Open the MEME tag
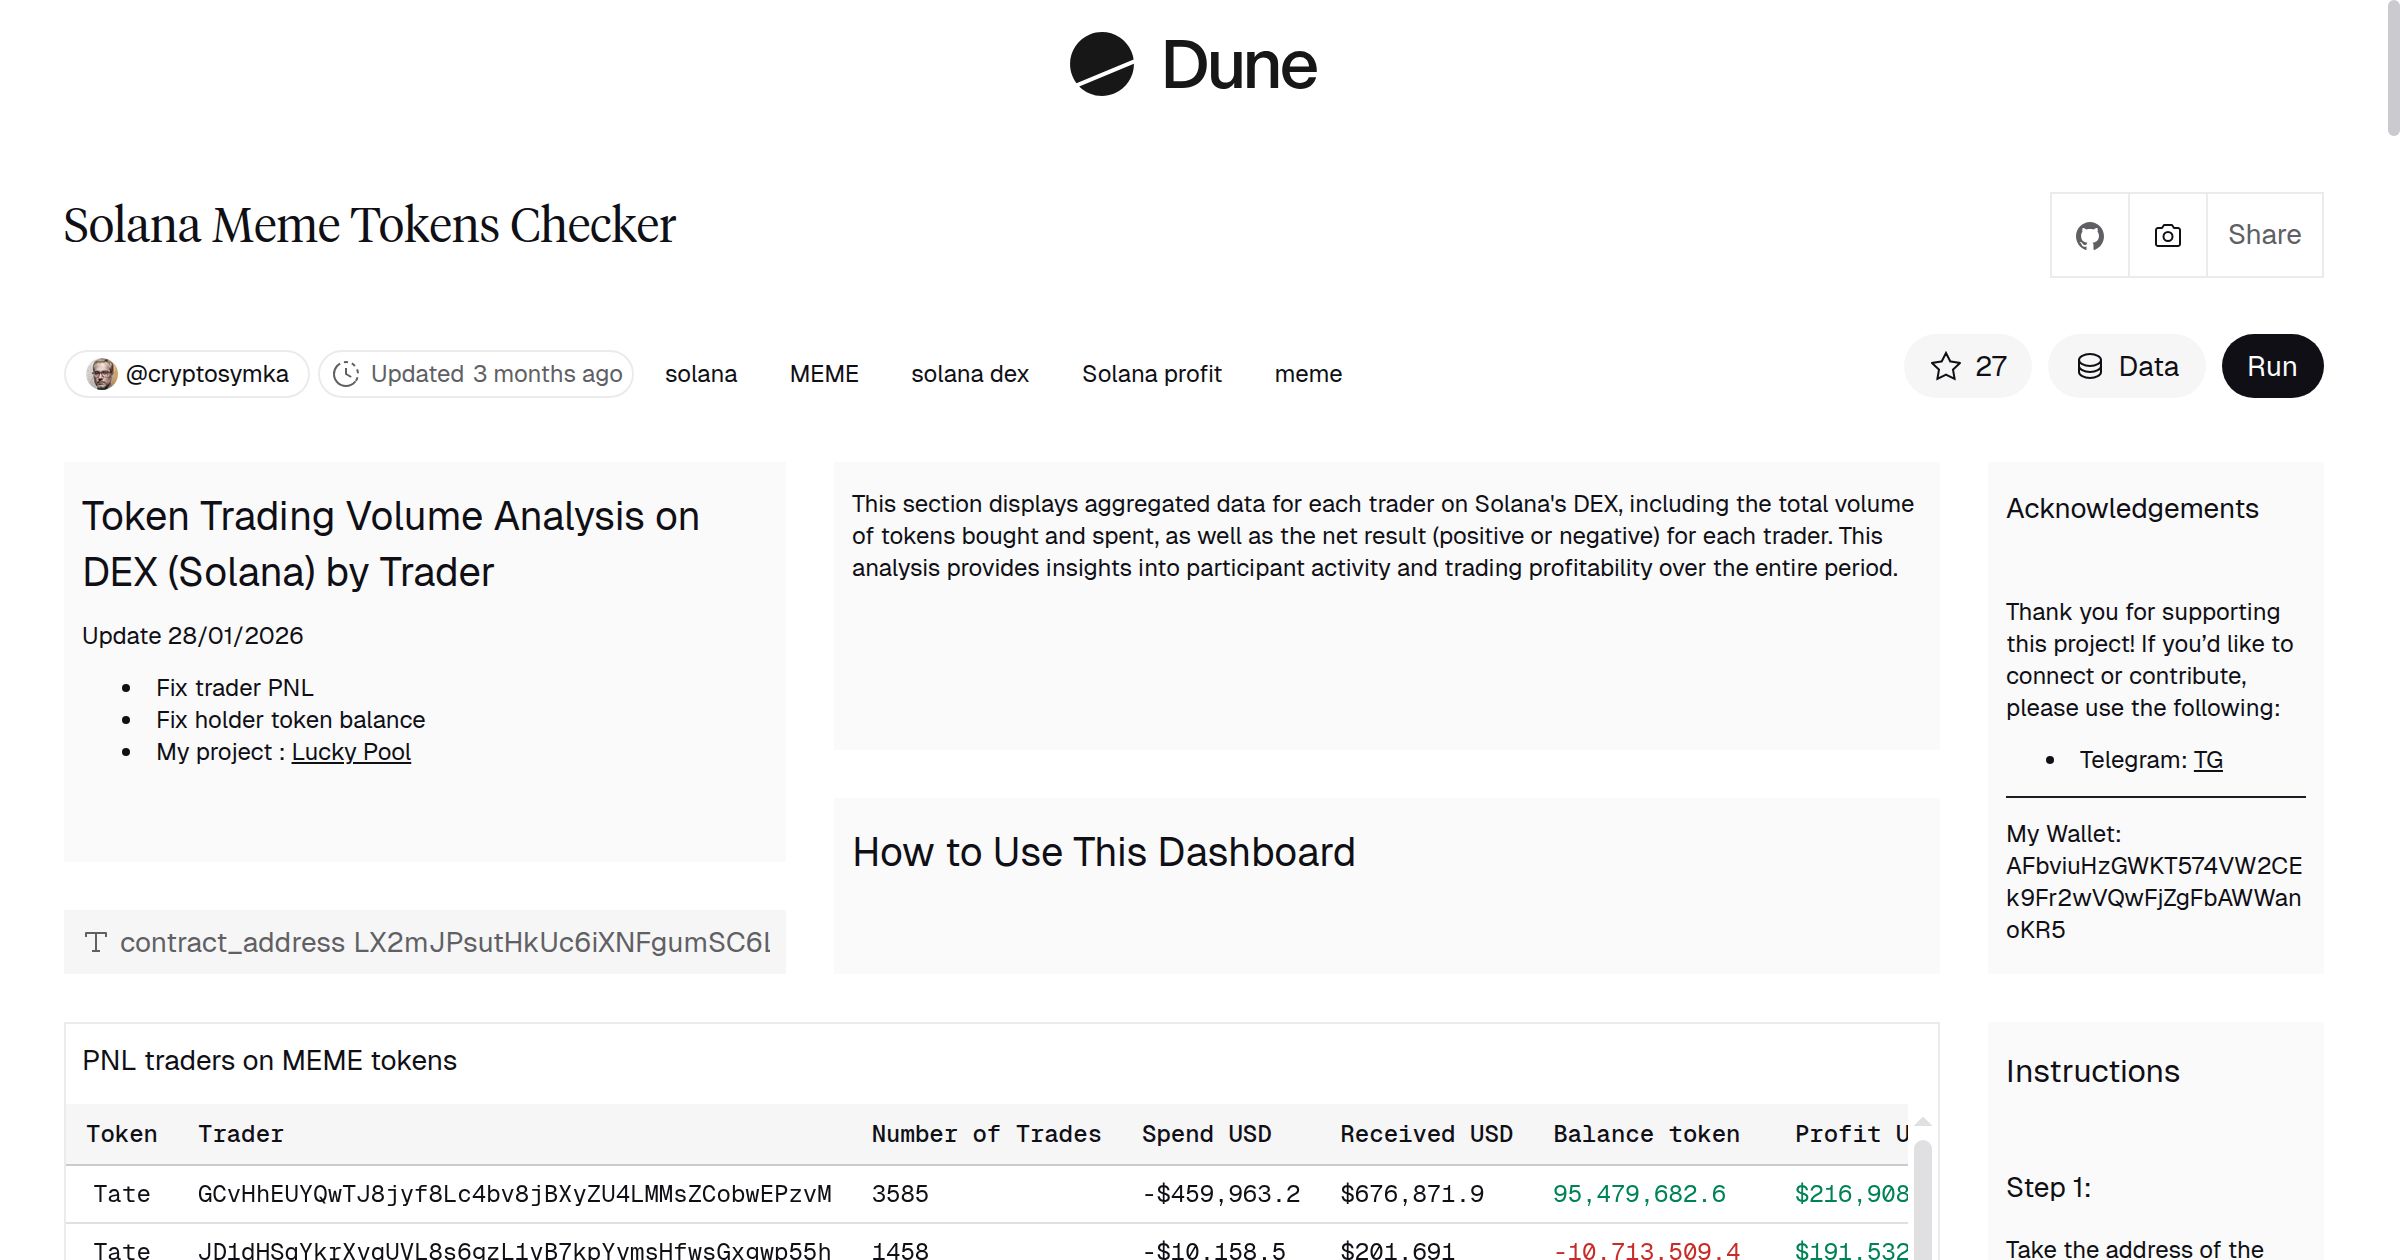2400x1260 pixels. coord(824,373)
